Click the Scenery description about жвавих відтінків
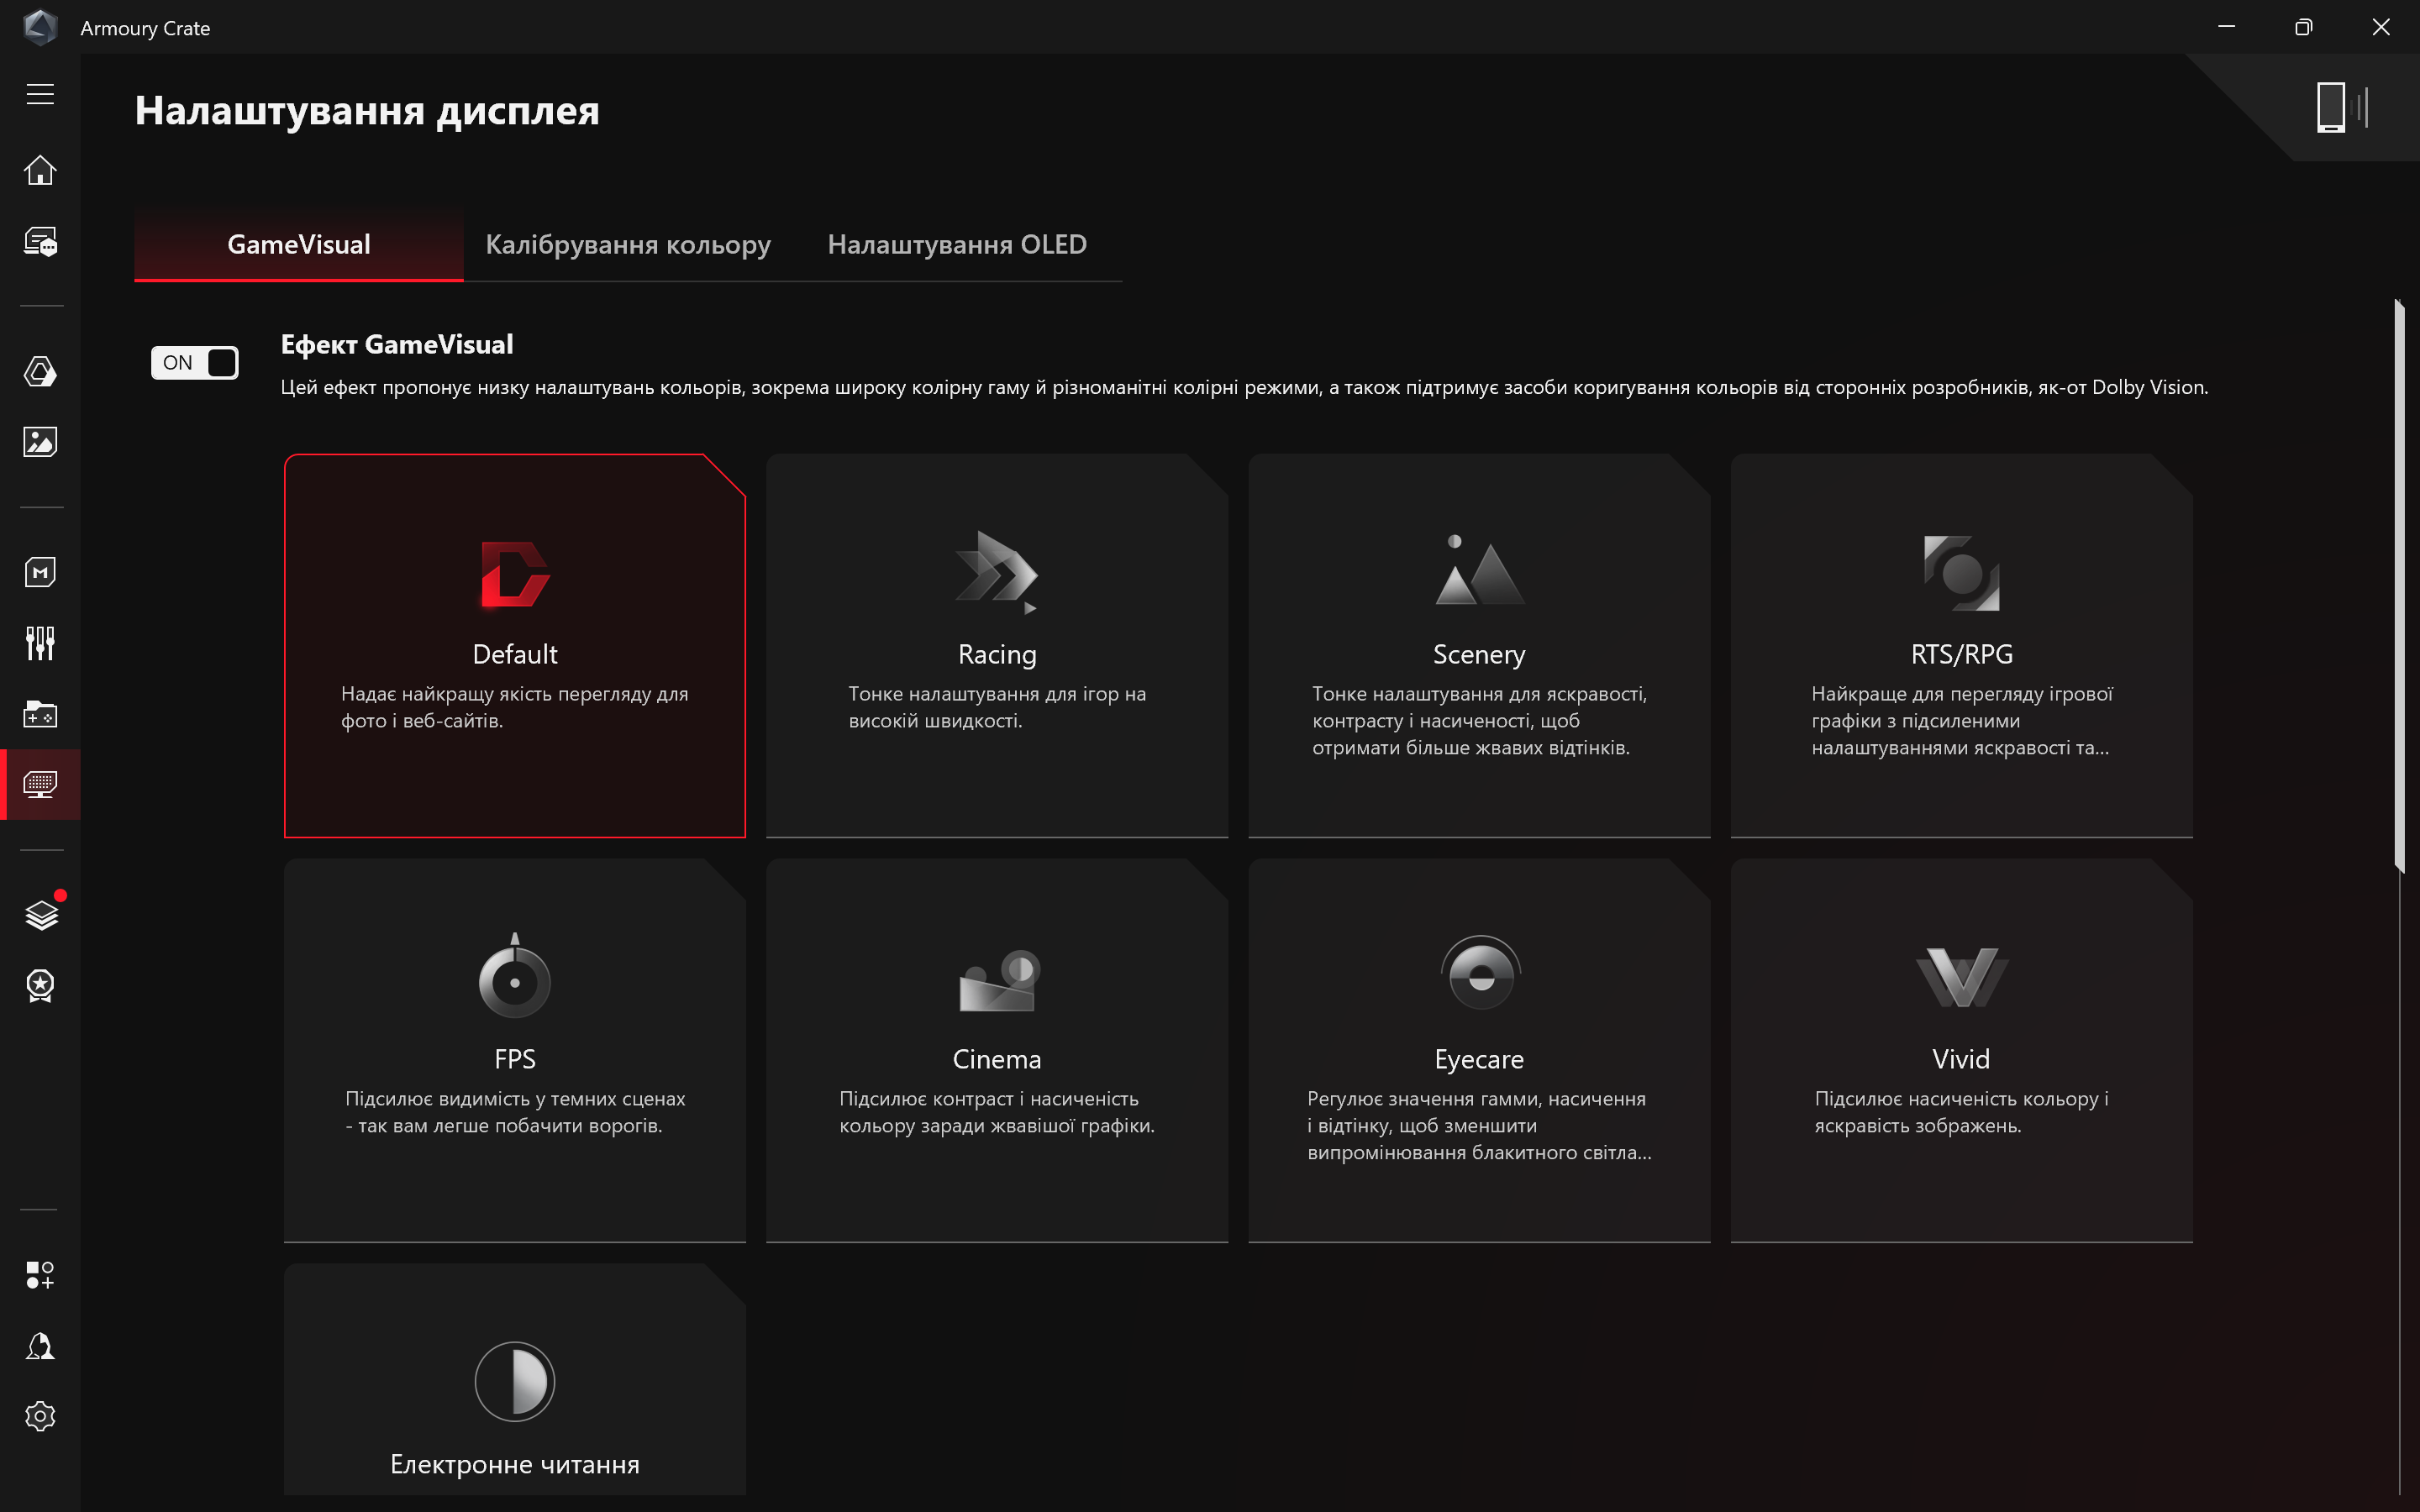This screenshot has height=1512, width=2420. [x=1479, y=720]
